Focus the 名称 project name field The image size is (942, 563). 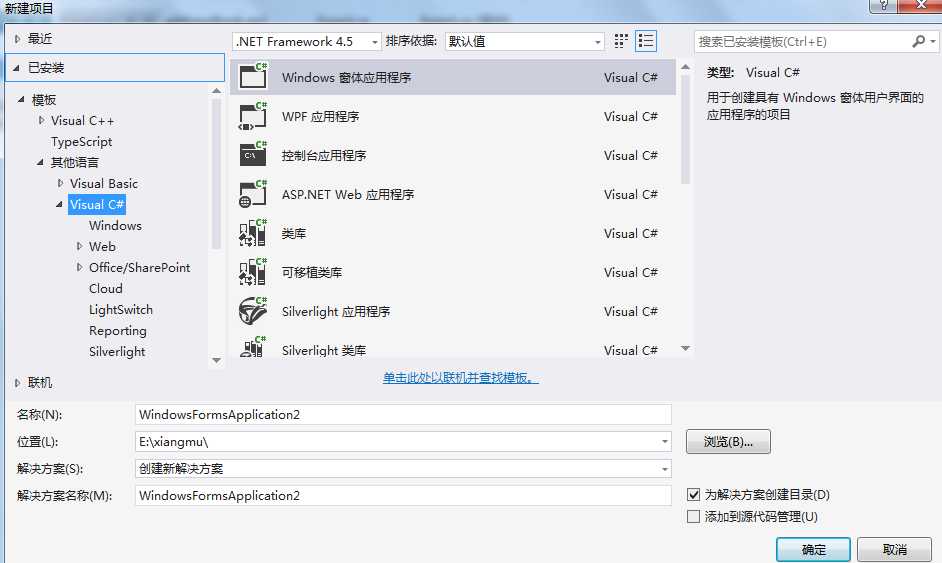click(403, 415)
